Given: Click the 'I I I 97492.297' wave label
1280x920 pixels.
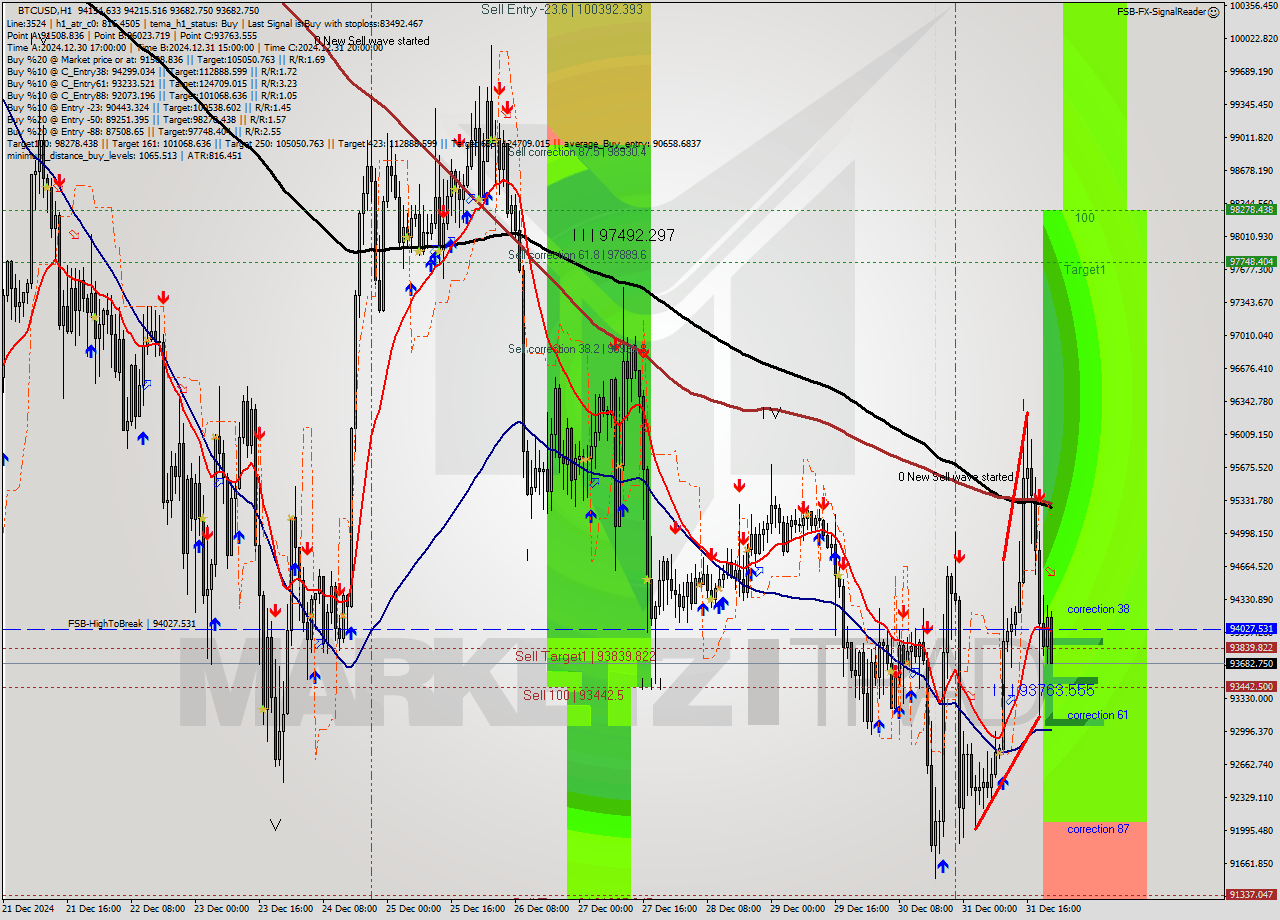Looking at the screenshot, I should [623, 236].
